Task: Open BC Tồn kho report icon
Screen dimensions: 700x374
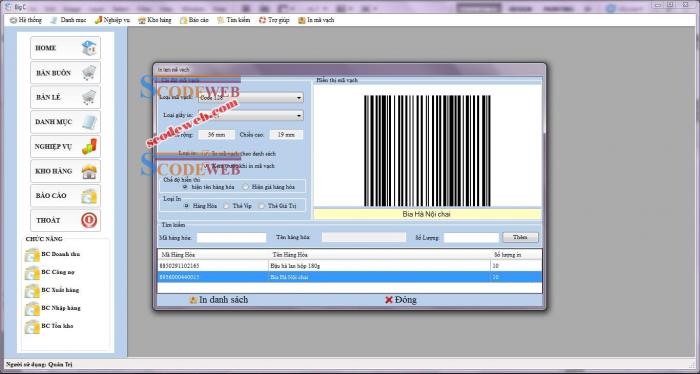Action: [32, 326]
